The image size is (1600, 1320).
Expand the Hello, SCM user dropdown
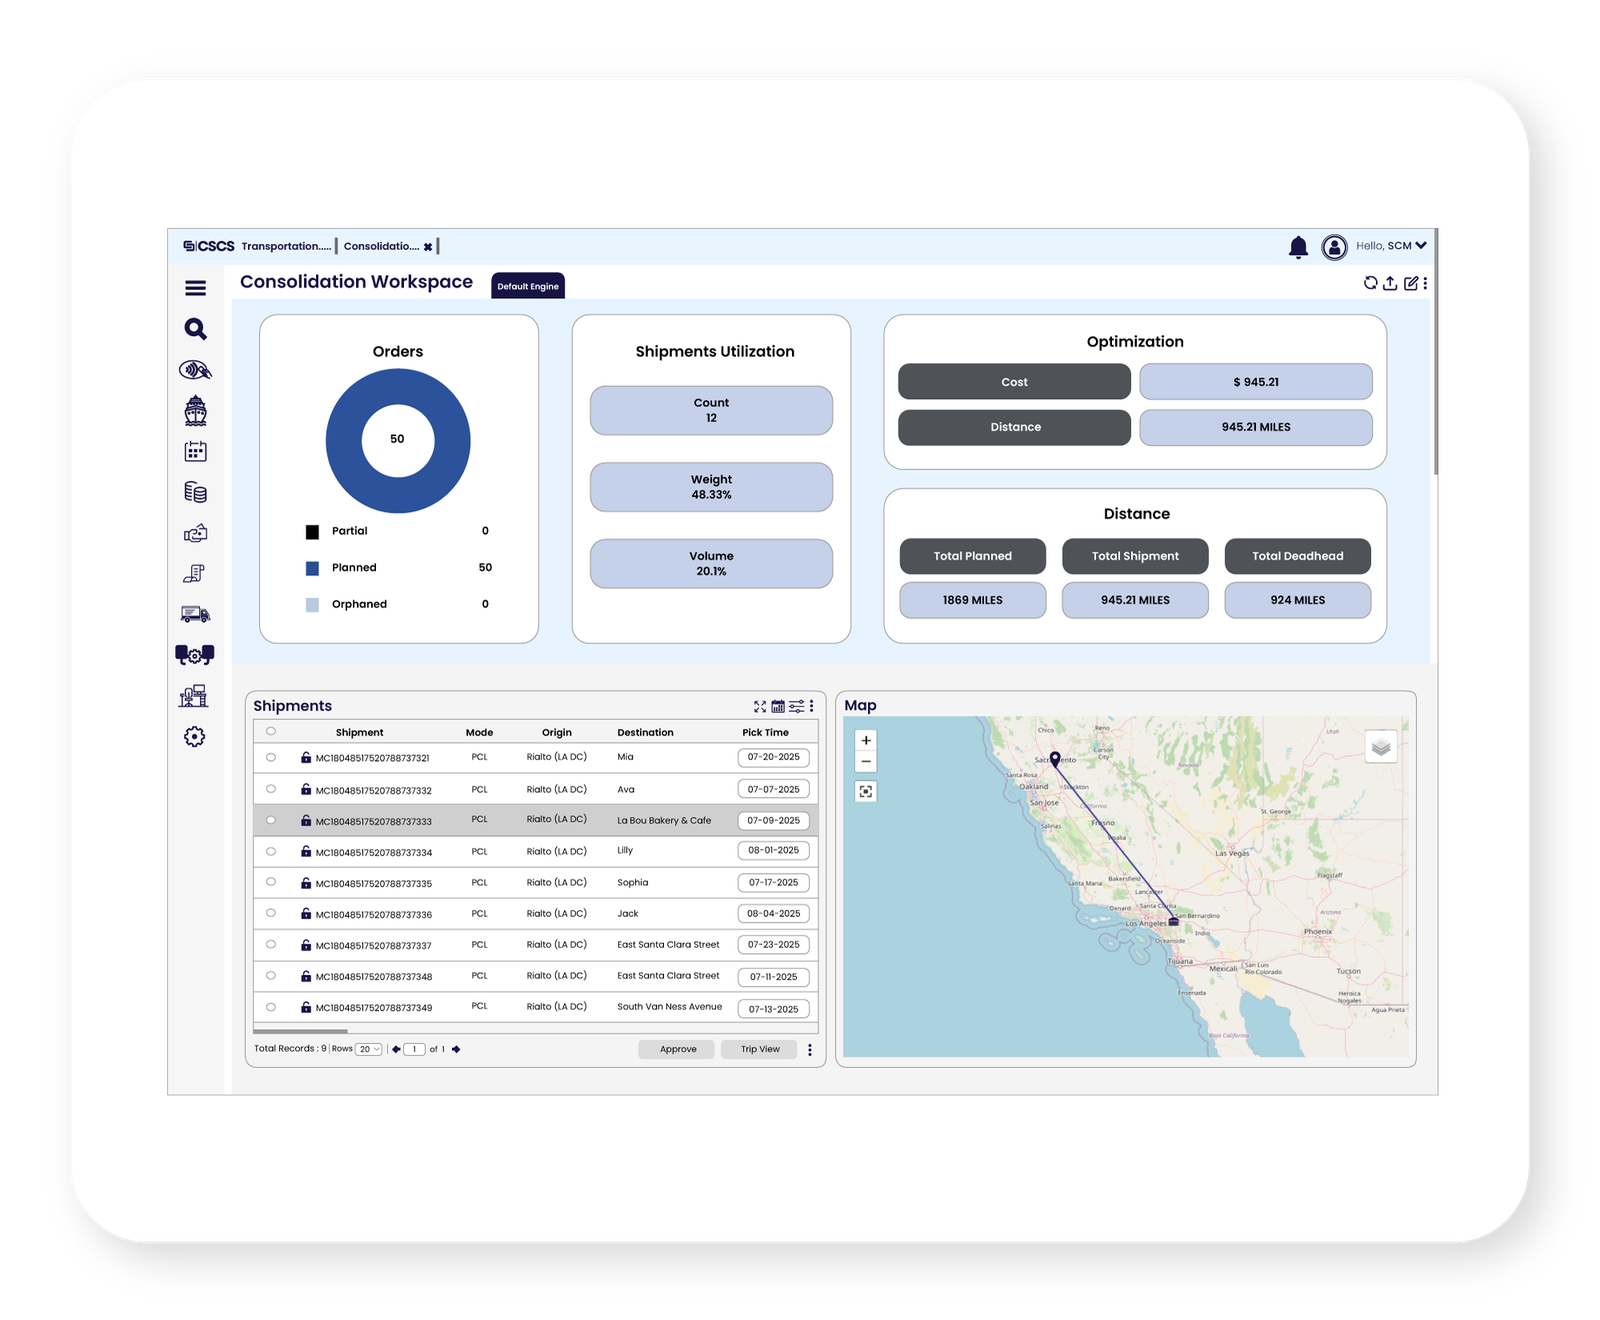pyautogui.click(x=1420, y=246)
